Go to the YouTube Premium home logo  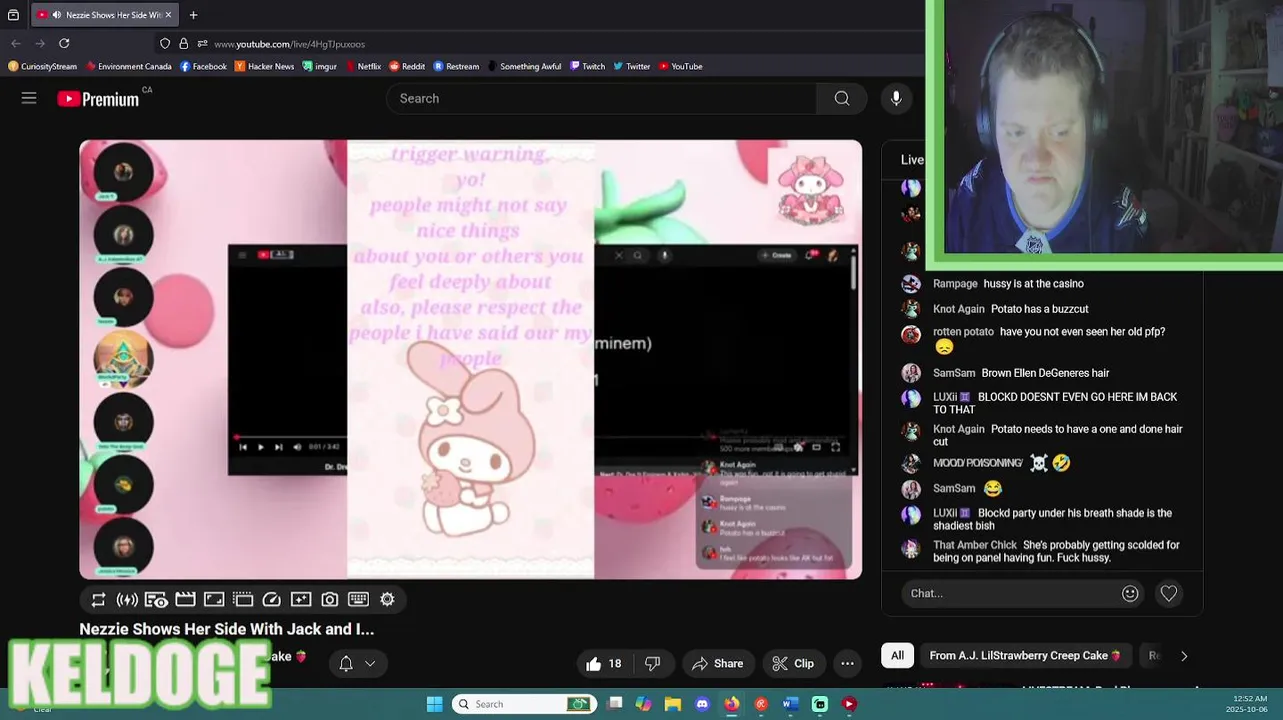[98, 98]
